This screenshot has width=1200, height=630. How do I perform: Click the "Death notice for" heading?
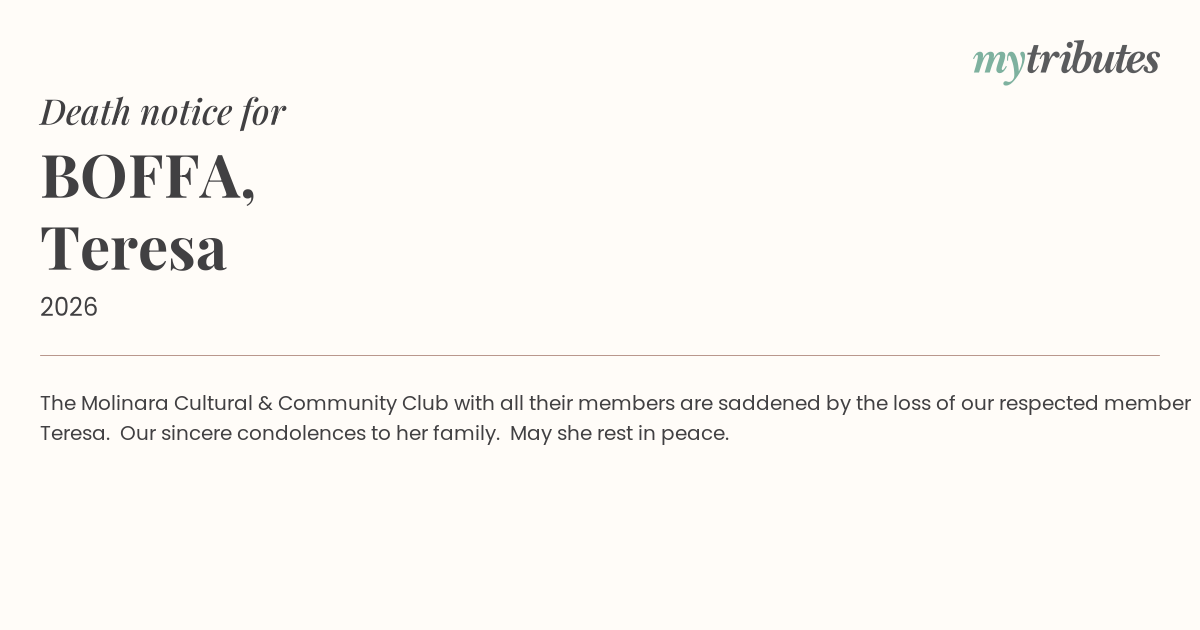coord(163,112)
